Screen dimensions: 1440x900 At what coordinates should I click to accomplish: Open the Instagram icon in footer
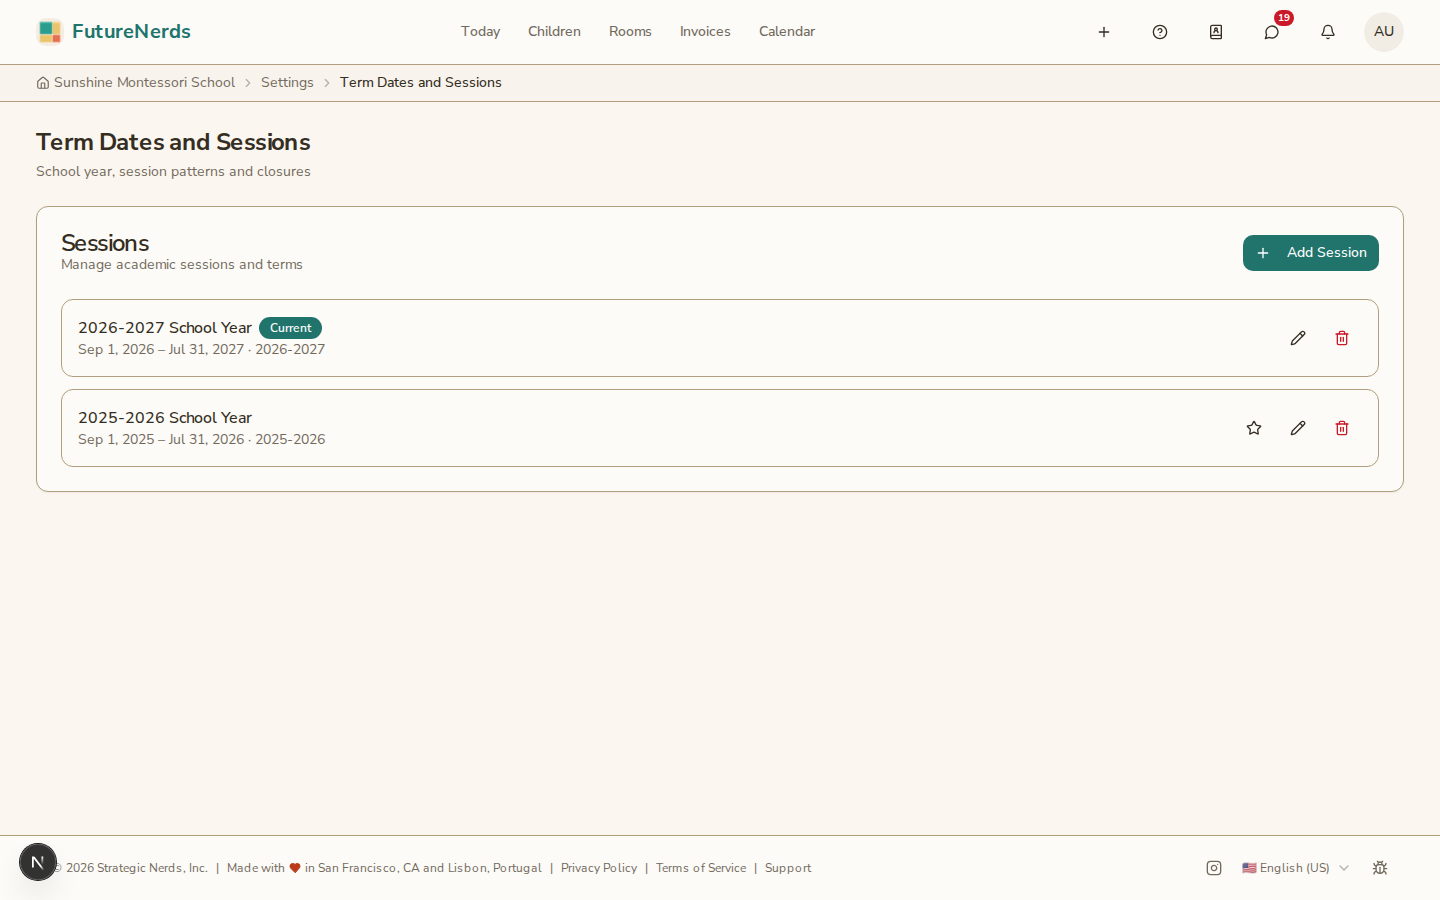click(1214, 868)
